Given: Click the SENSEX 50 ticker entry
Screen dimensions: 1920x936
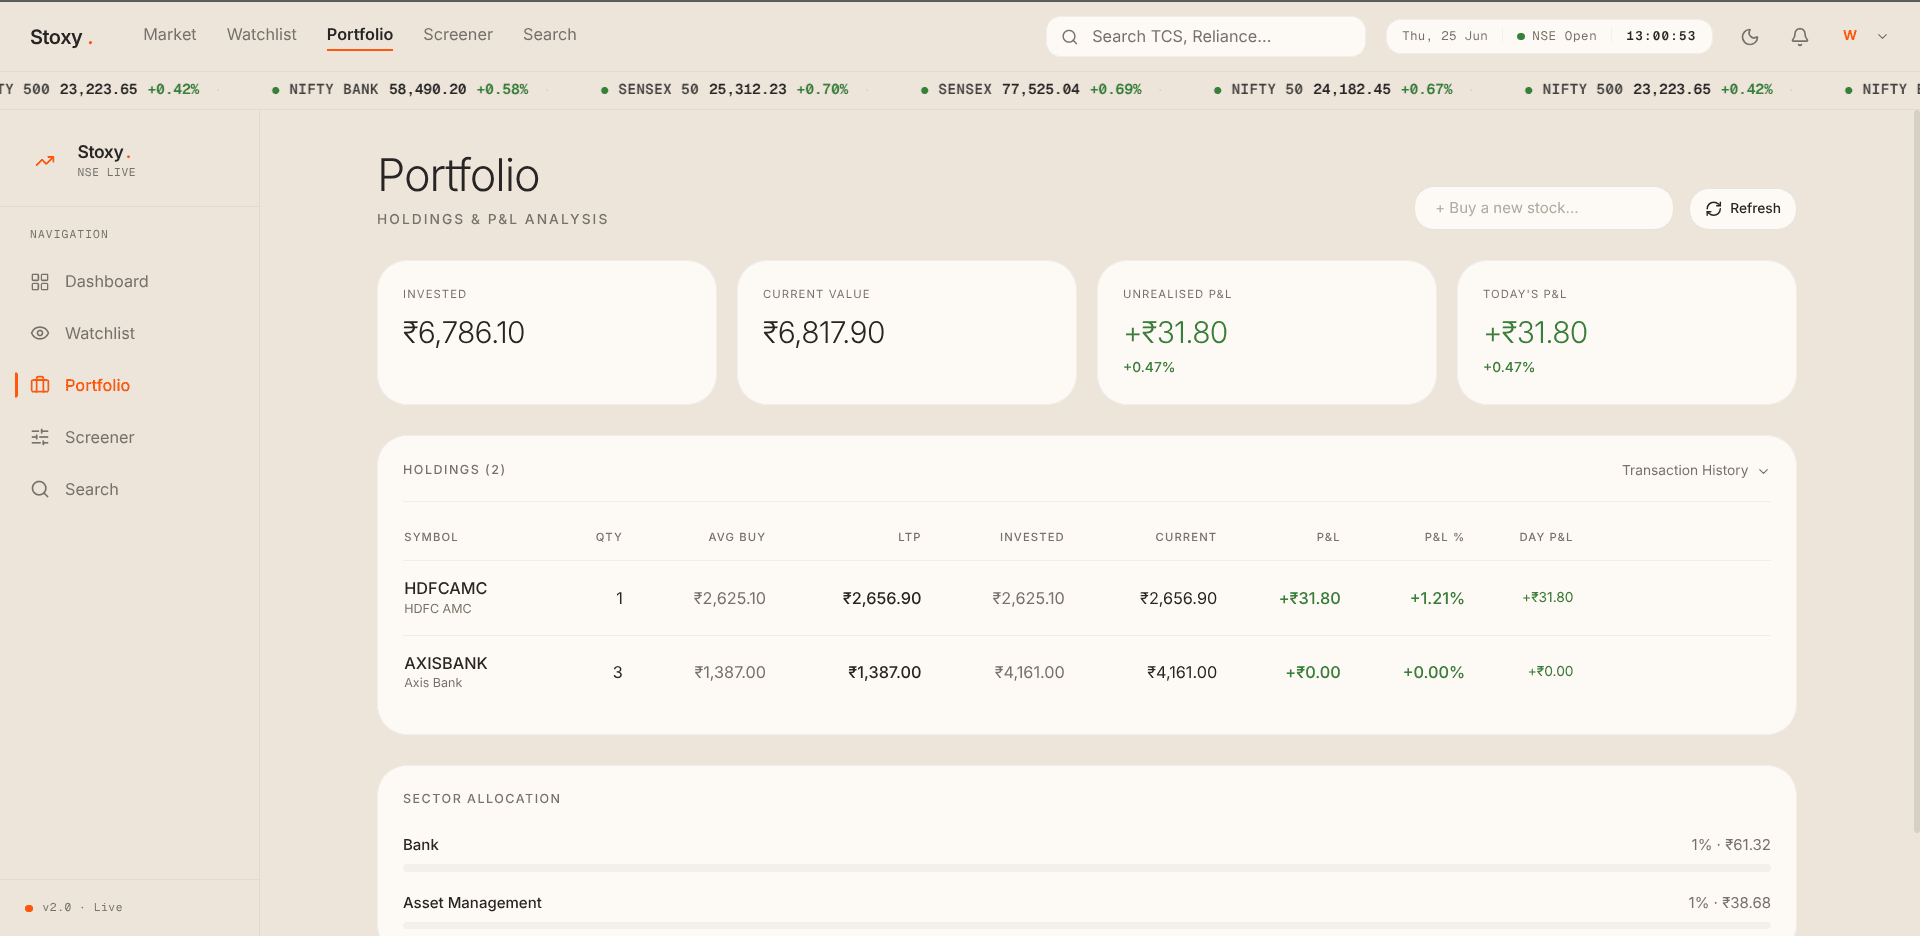Looking at the screenshot, I should [725, 90].
